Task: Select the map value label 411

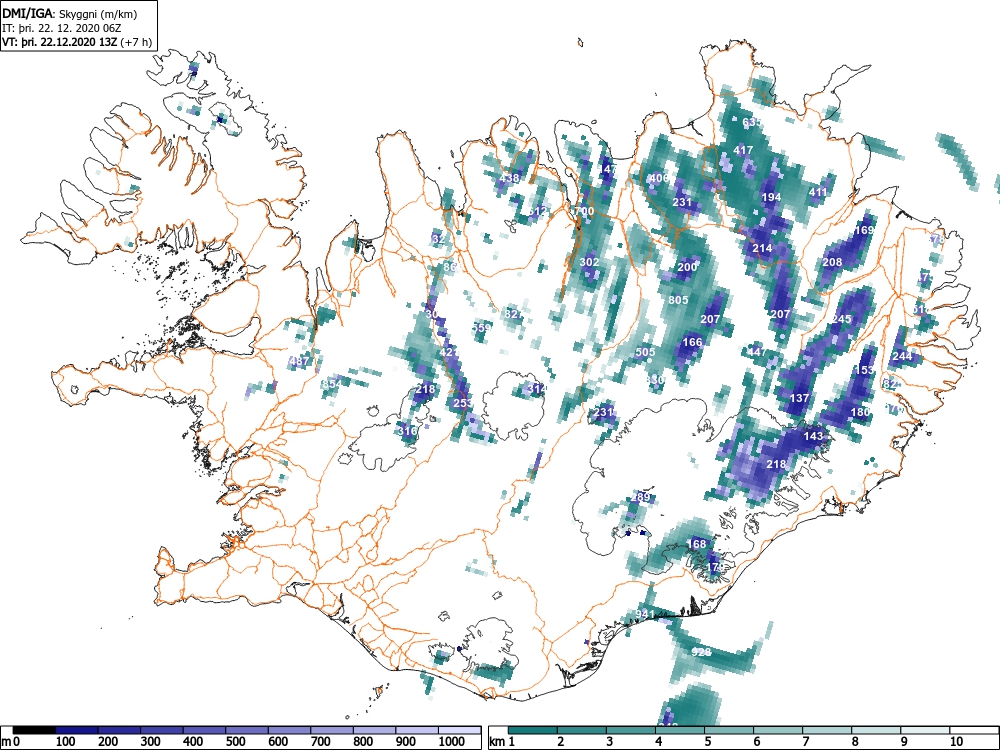Action: [x=818, y=192]
